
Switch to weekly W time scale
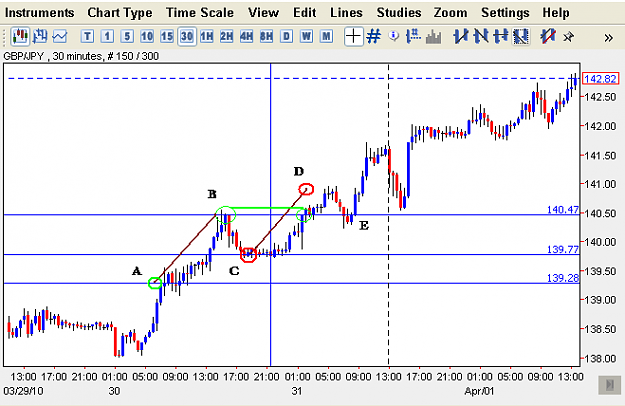pos(306,37)
